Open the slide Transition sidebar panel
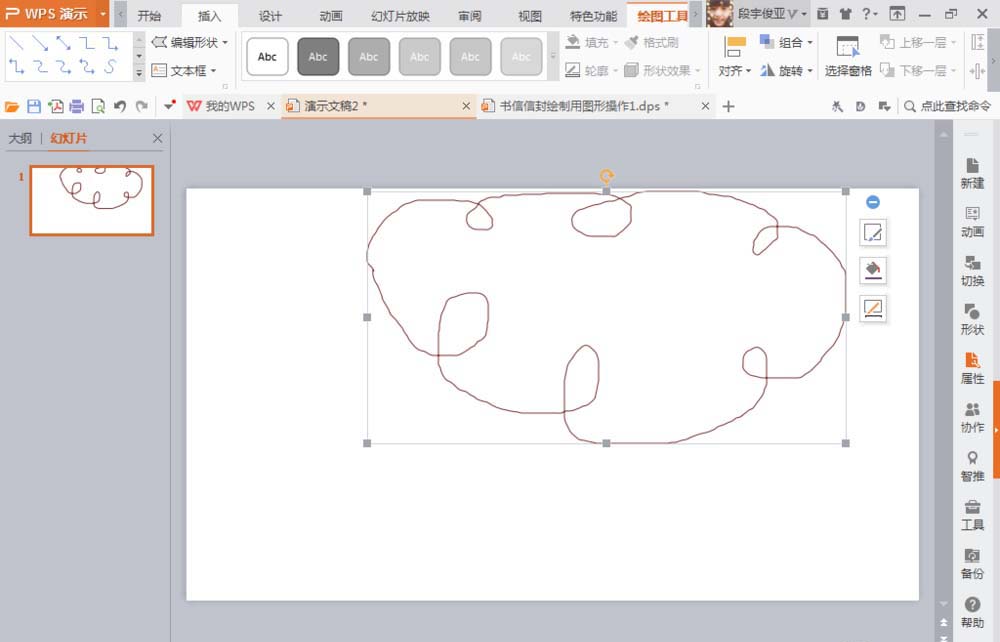Screen dimensions: 1000x642 pyautogui.click(x=971, y=271)
